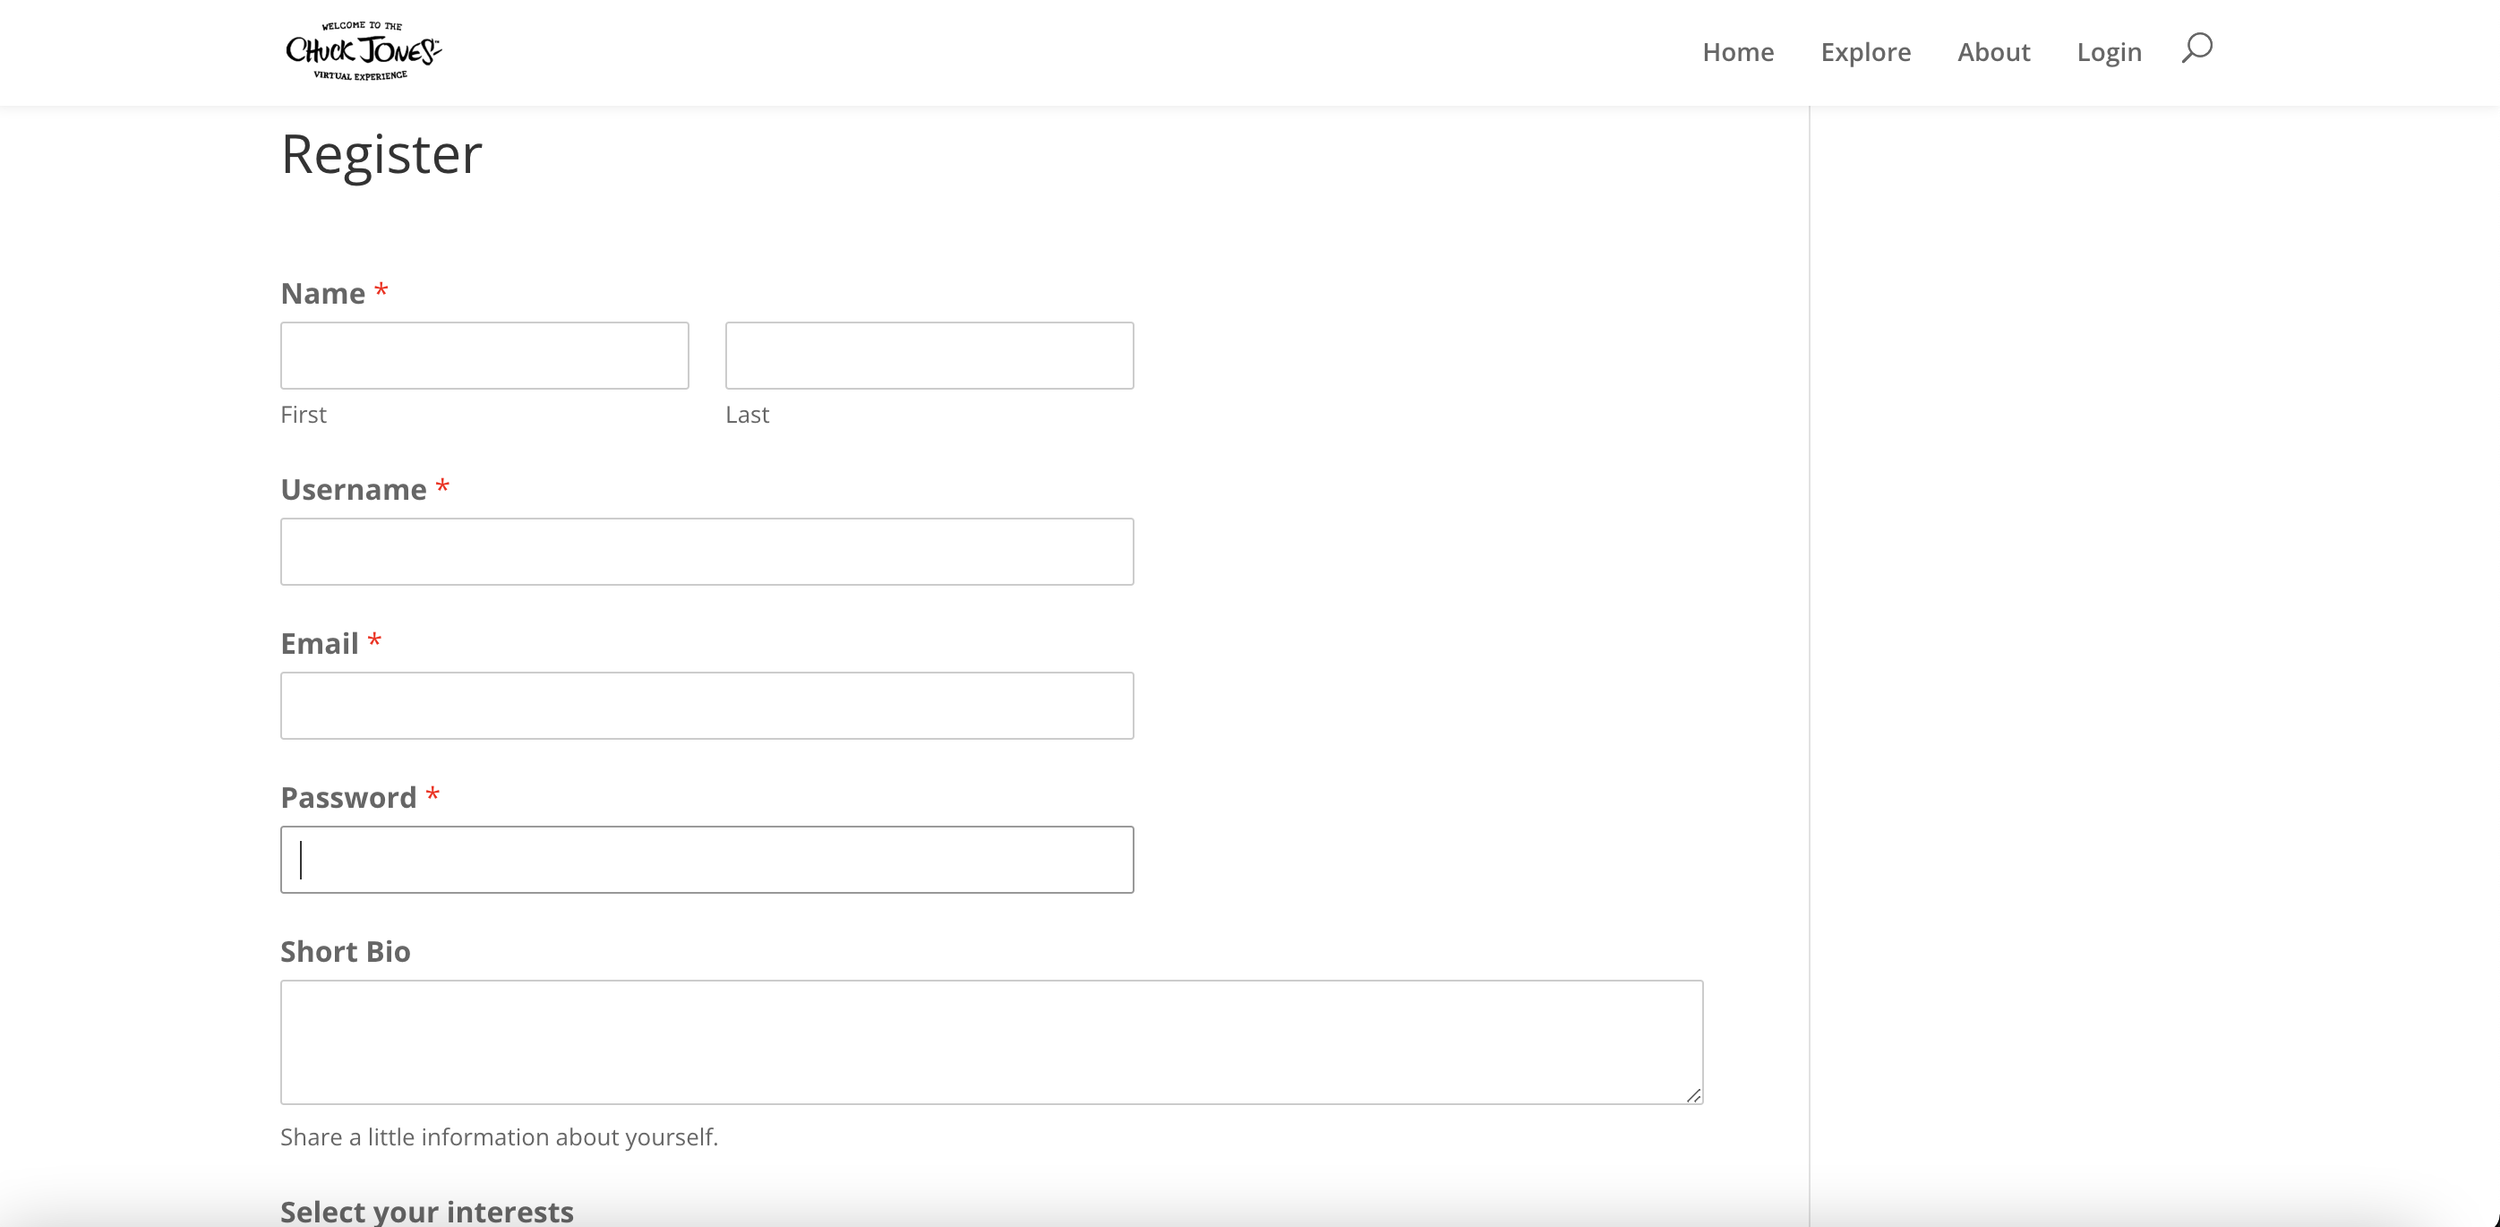The image size is (2500, 1227).
Task: Focus the First name input field
Action: [484, 355]
